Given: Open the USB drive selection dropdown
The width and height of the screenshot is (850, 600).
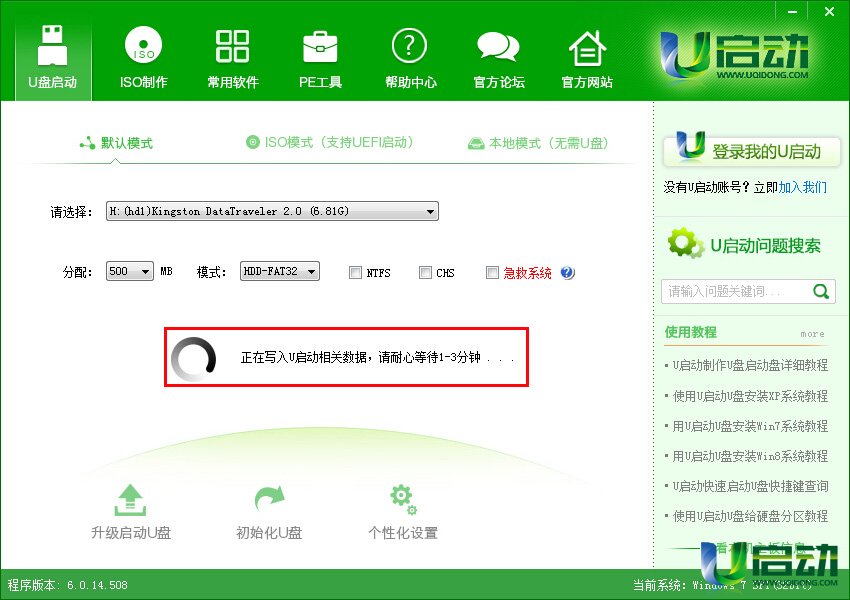Looking at the screenshot, I should [272, 211].
